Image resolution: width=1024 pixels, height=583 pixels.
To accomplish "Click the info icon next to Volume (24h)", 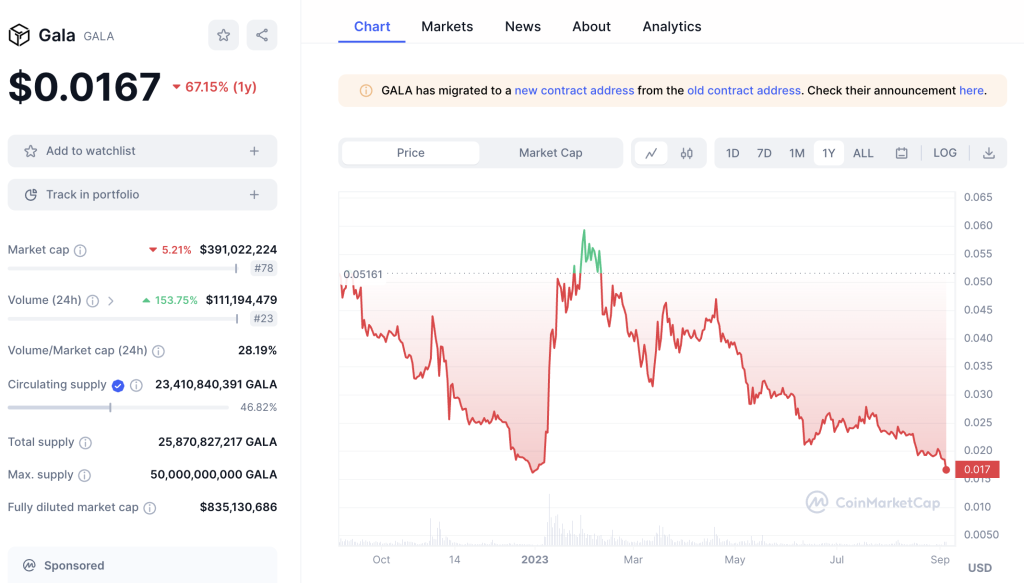I will click(93, 301).
